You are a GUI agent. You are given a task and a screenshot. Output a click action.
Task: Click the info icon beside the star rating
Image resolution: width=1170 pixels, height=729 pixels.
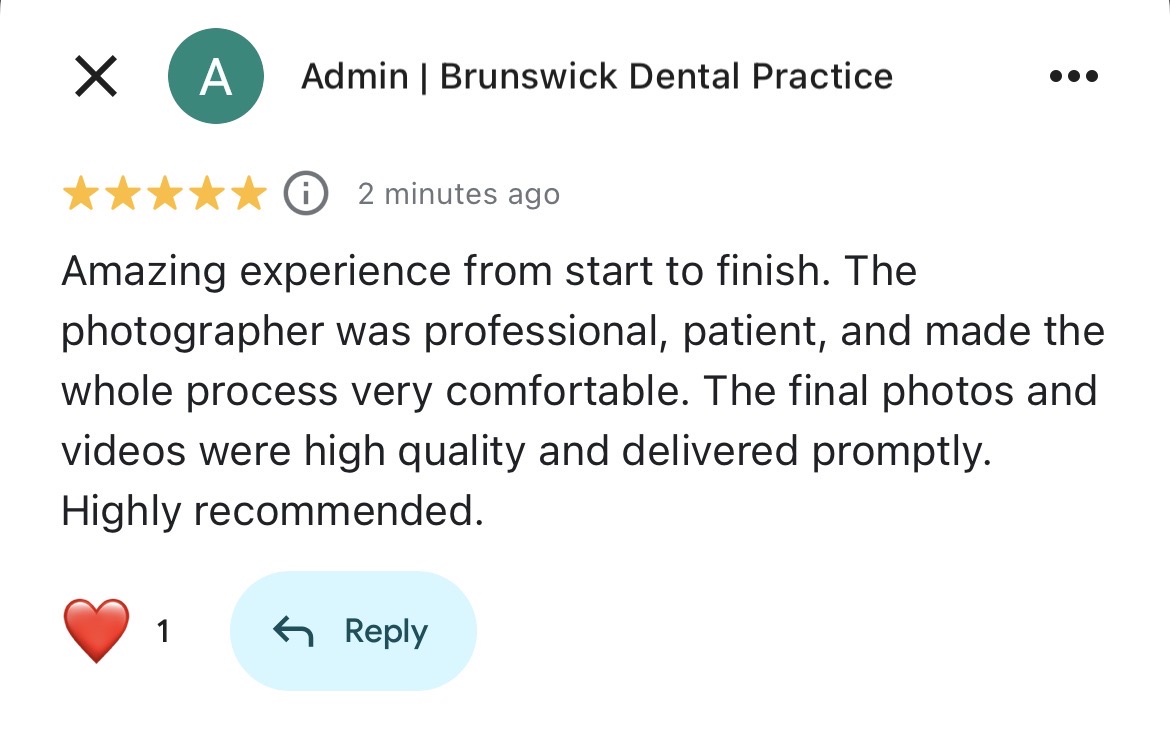[x=306, y=193]
